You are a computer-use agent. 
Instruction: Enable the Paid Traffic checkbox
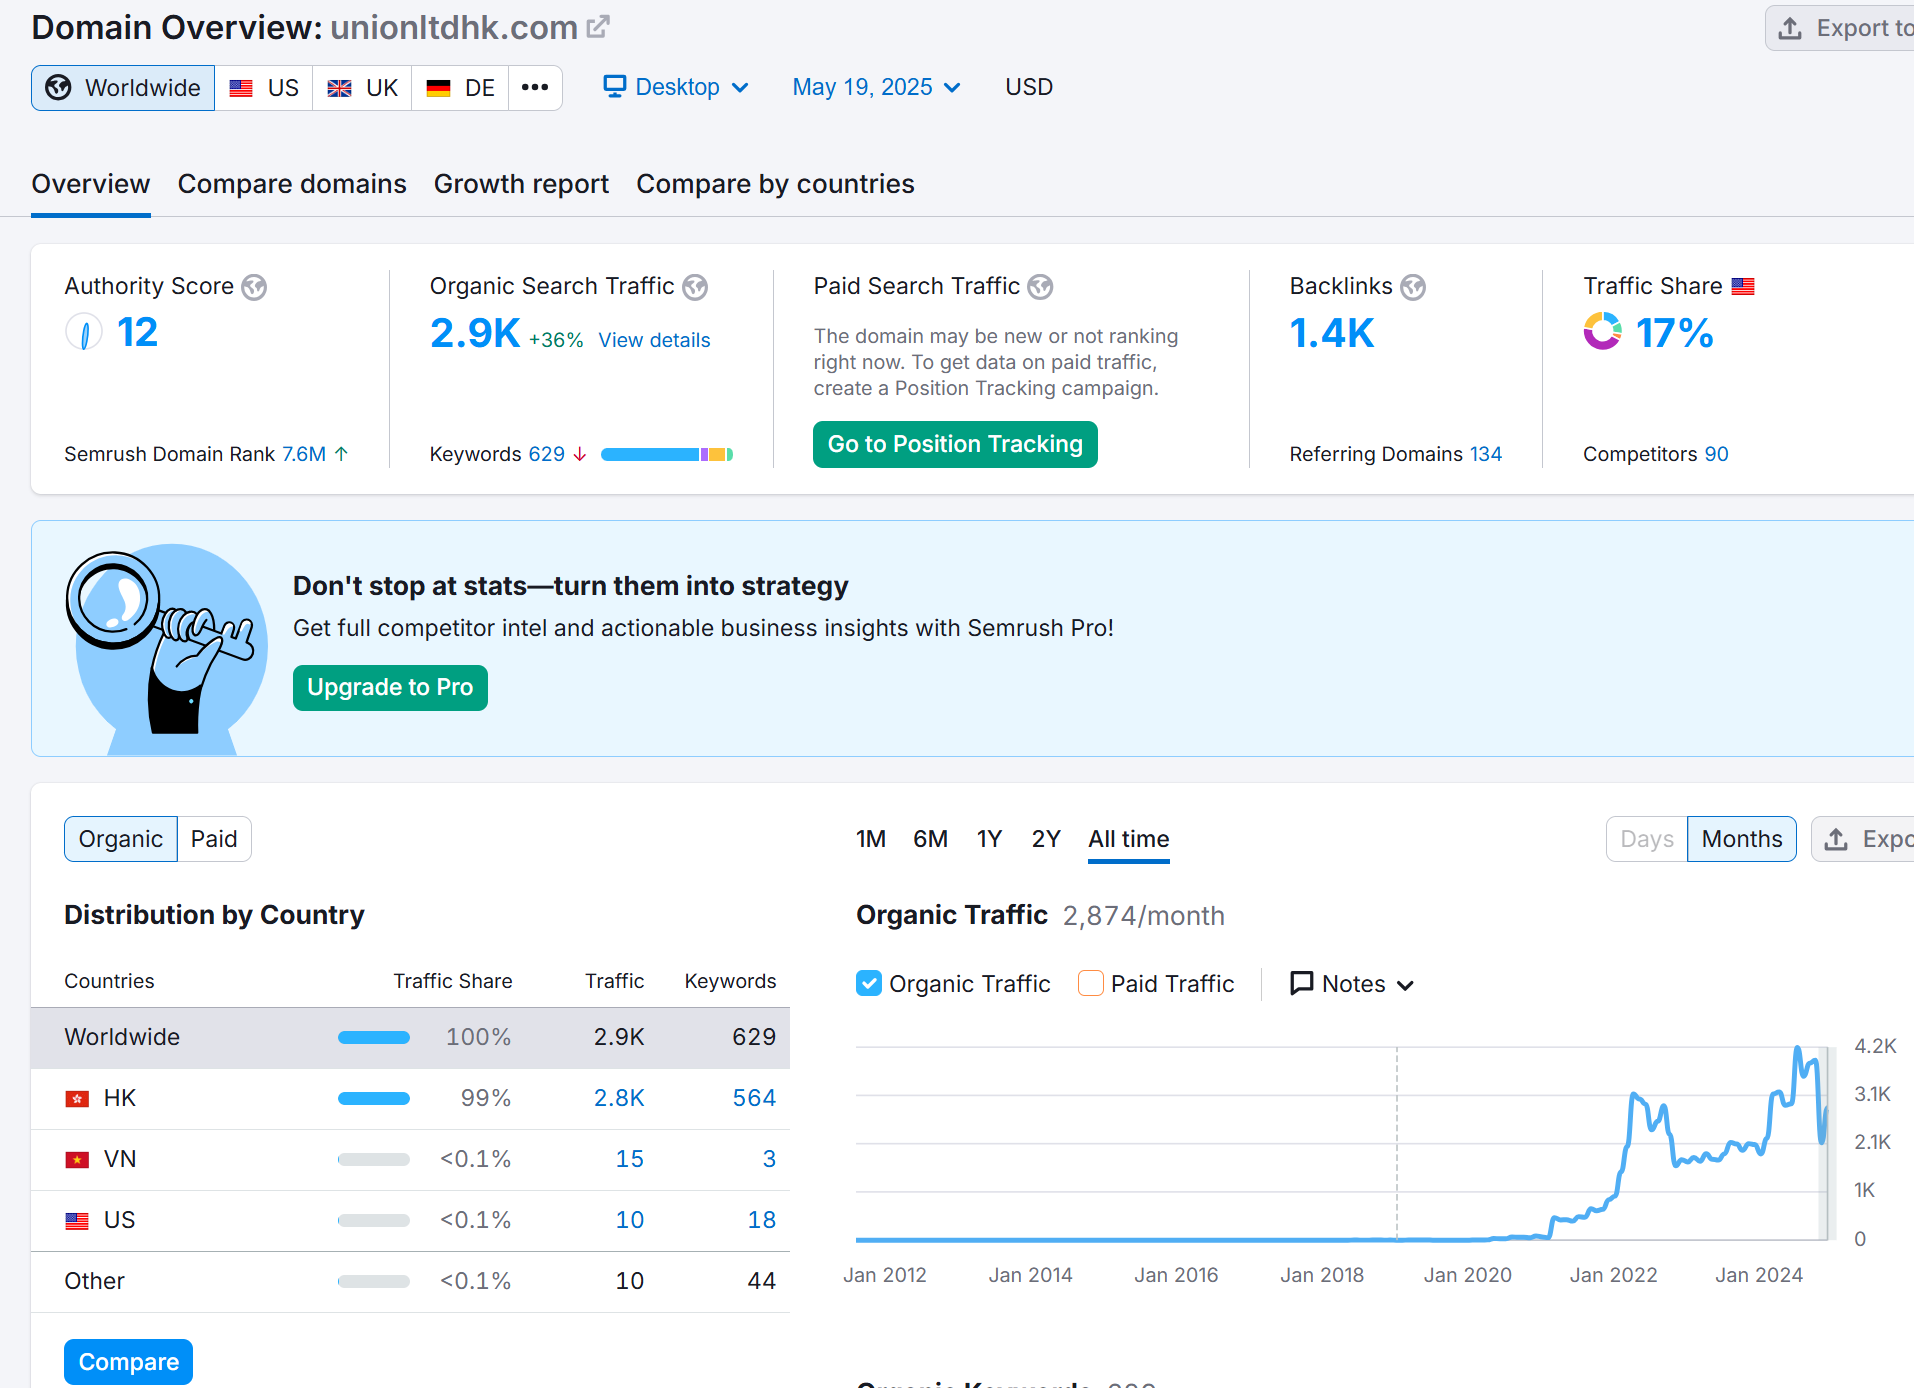pyautogui.click(x=1091, y=983)
